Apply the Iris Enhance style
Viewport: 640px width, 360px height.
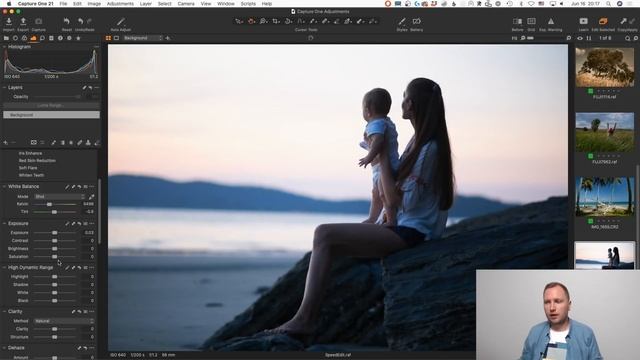coord(30,153)
